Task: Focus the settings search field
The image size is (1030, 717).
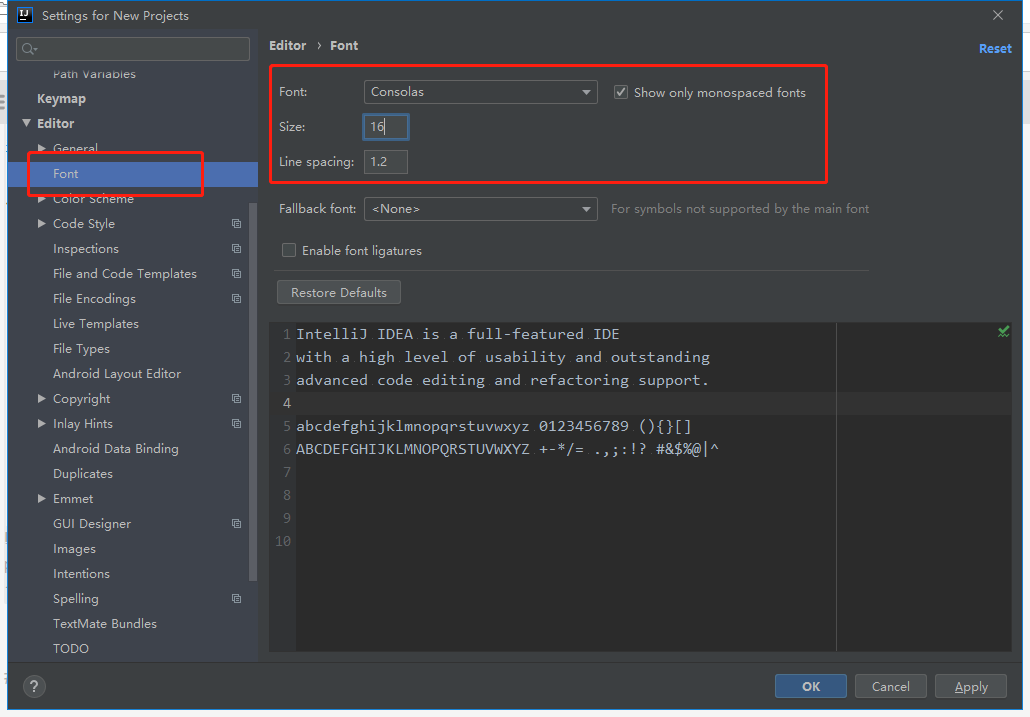Action: (133, 49)
